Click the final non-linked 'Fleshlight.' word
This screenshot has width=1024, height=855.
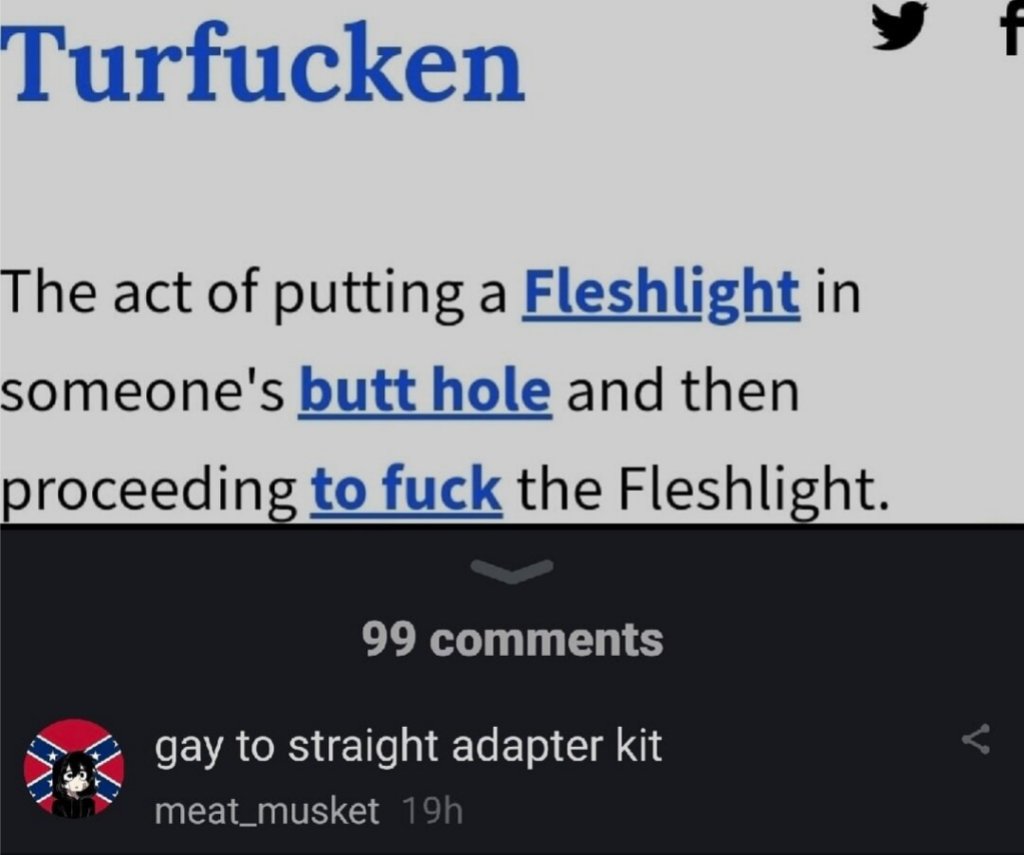coord(753,491)
